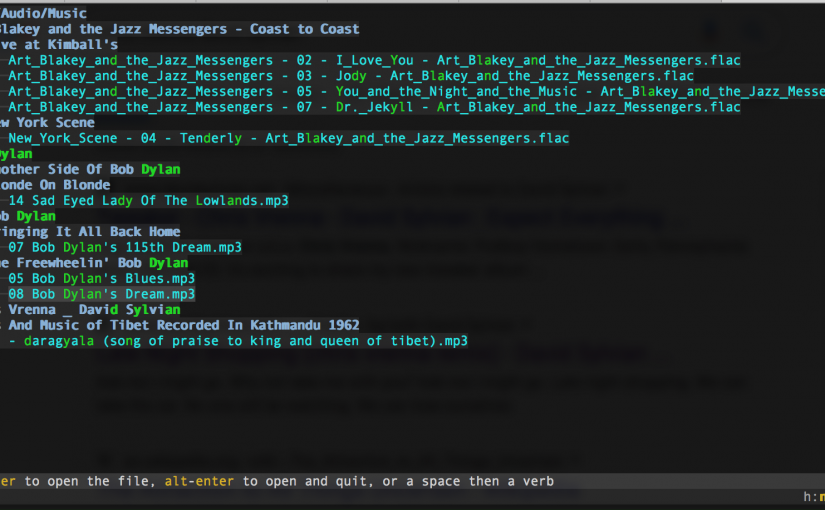Open Another Side Of Bob Dylan folder

pyautogui.click(x=90, y=169)
